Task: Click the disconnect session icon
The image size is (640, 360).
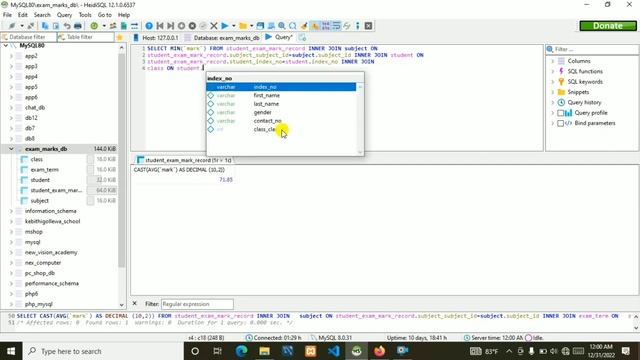Action: coord(31,26)
